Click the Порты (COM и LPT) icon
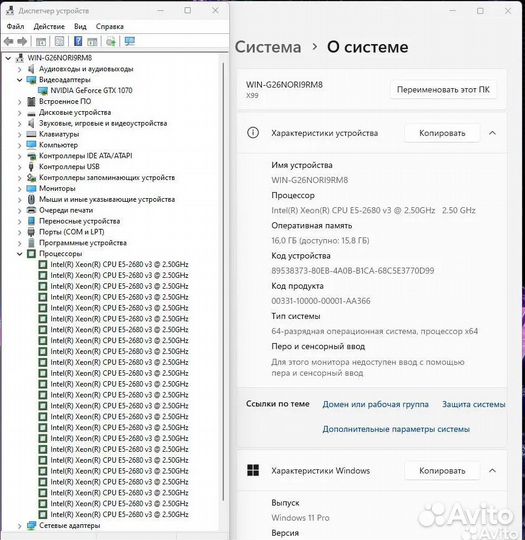Screen dimensions: 525x540 (x=31, y=232)
